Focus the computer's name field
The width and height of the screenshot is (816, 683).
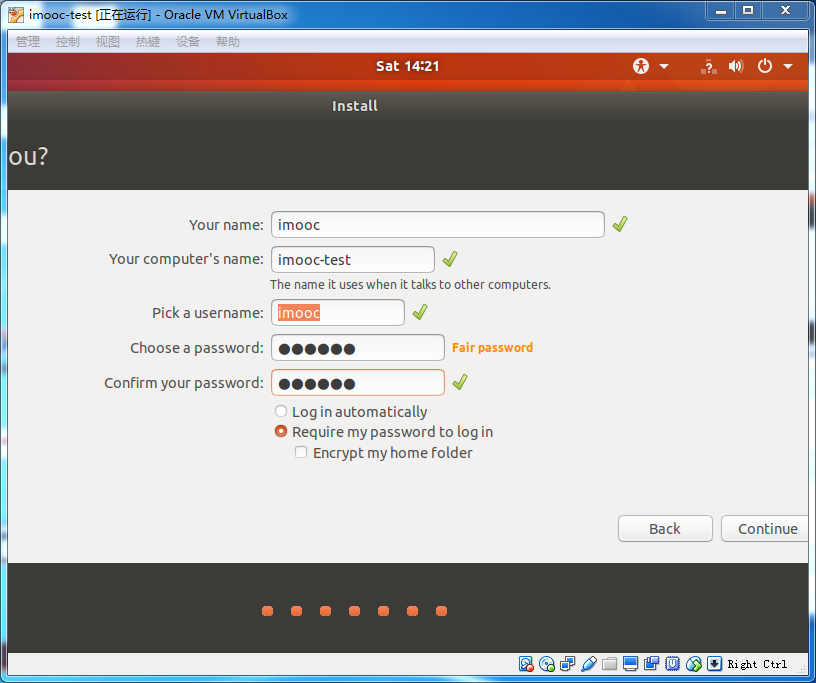pos(353,259)
